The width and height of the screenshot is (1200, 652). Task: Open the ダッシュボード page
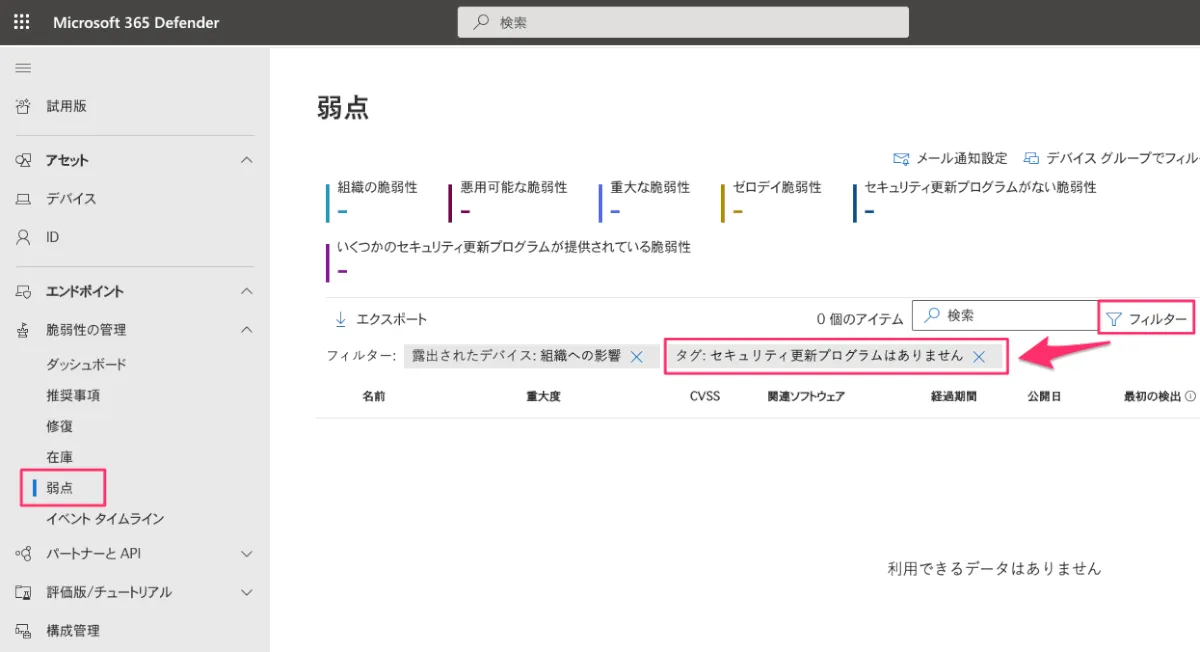click(x=86, y=364)
